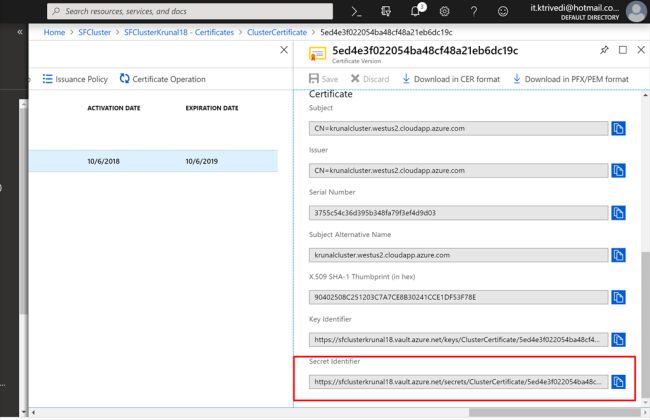The image size is (650, 420).
Task: Open the Directory and subscription filter icon
Action: pyautogui.click(x=386, y=11)
